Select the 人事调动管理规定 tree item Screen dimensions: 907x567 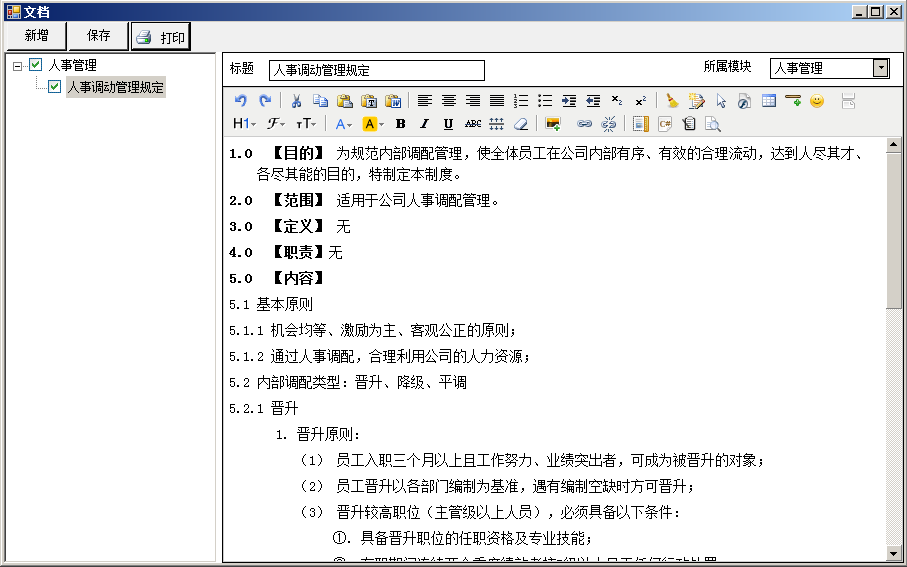tap(116, 87)
